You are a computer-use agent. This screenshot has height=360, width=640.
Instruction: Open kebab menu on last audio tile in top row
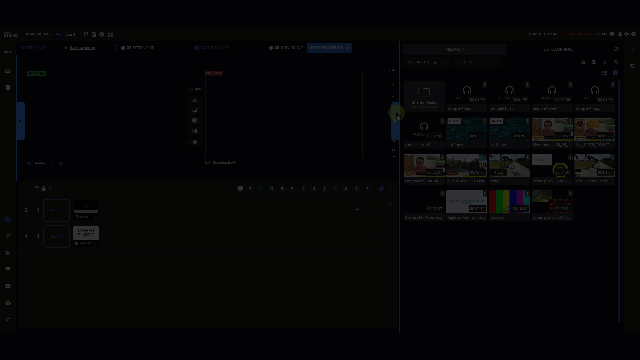[613, 85]
